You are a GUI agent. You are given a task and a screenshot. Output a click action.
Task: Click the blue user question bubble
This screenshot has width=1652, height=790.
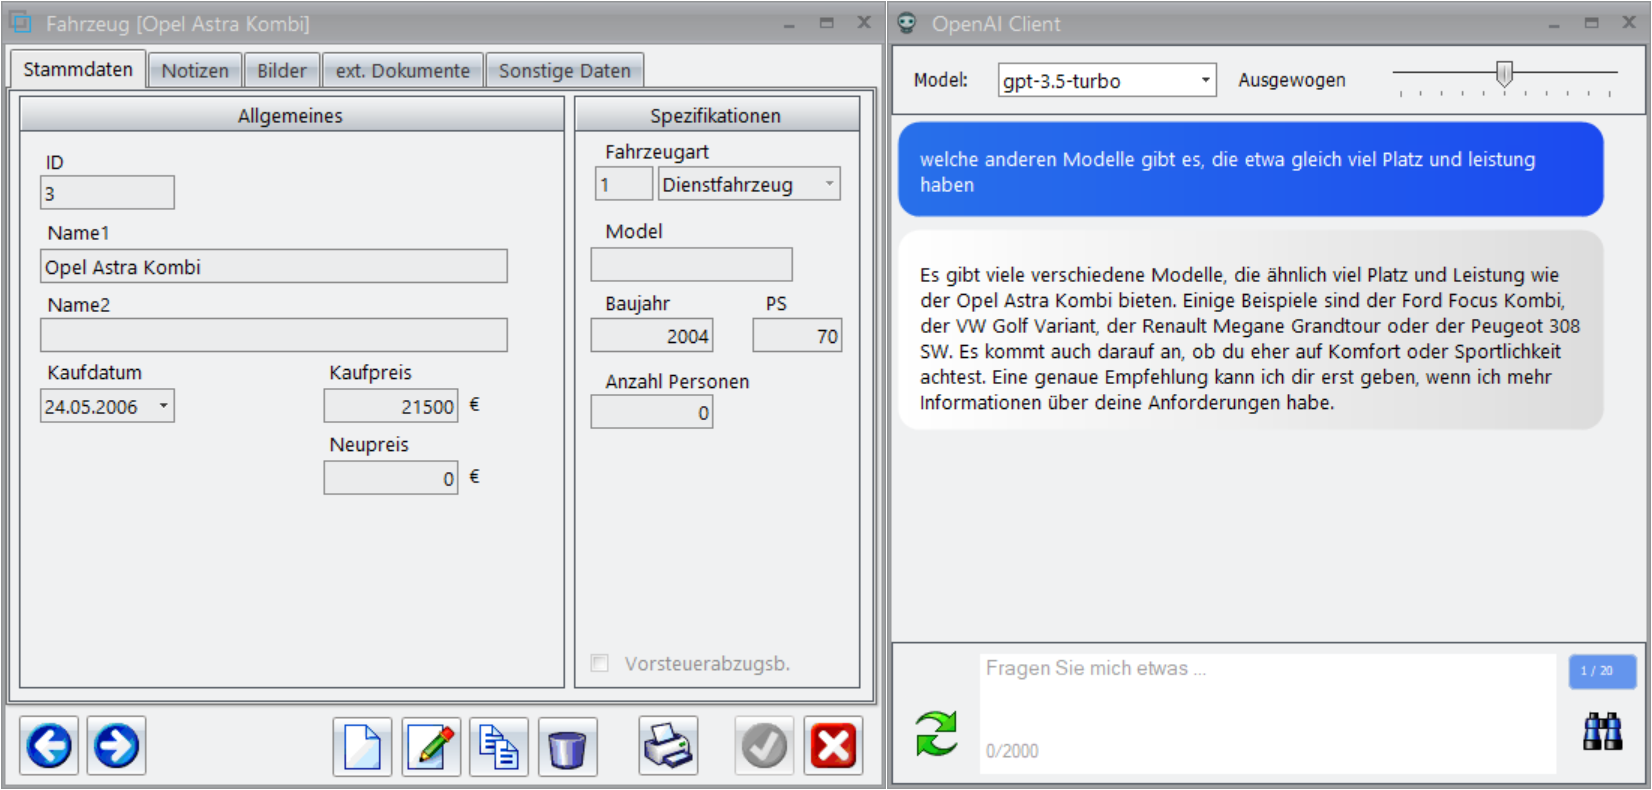1250,170
